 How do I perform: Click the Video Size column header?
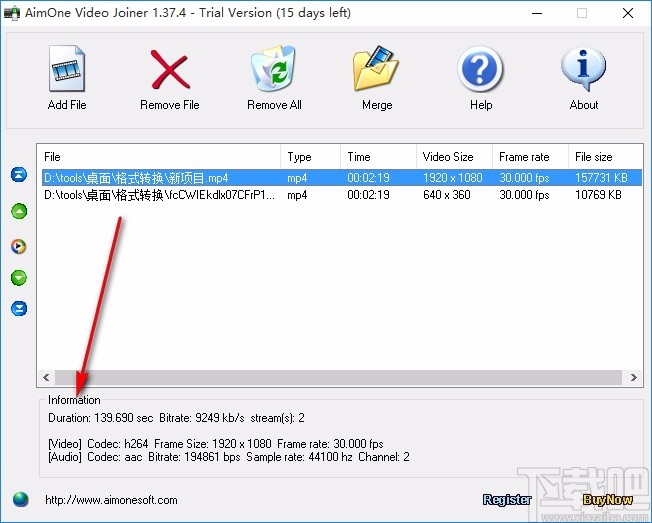[x=454, y=157]
